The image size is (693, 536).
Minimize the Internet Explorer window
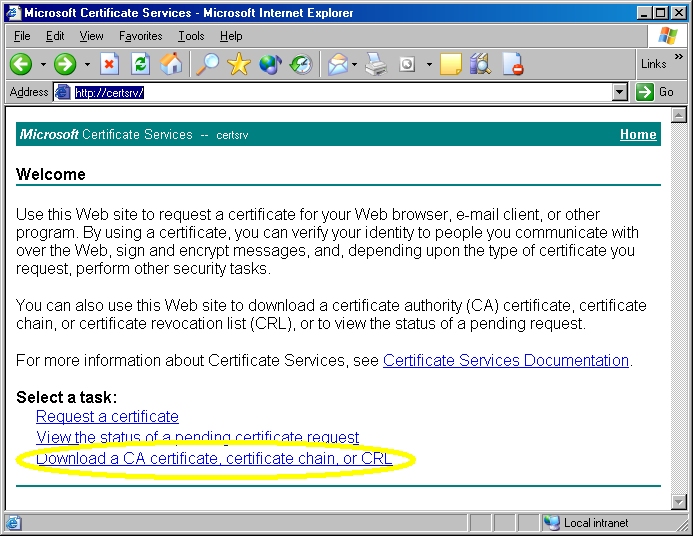tap(644, 13)
